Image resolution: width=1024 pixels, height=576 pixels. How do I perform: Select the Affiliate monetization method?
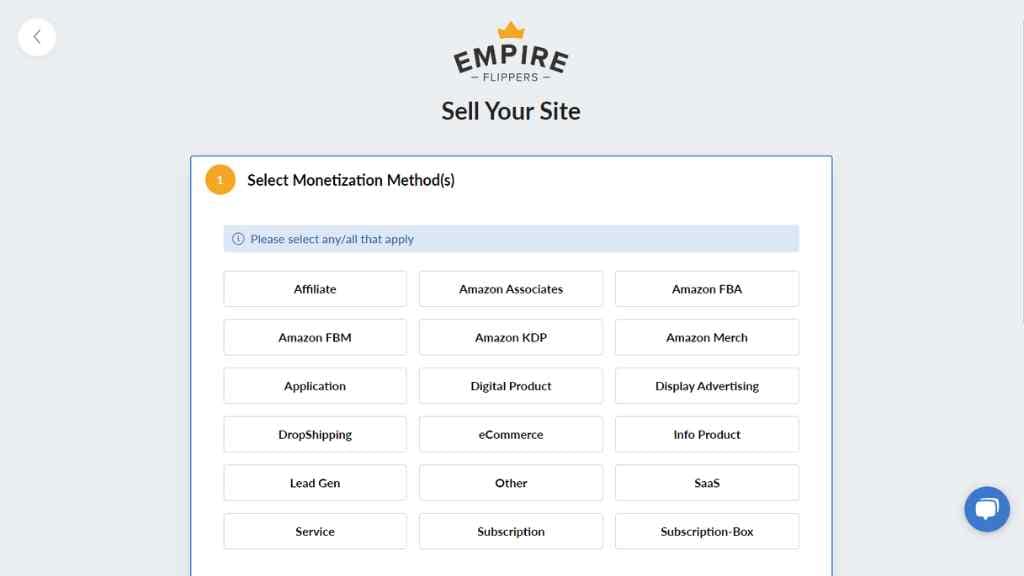point(314,288)
